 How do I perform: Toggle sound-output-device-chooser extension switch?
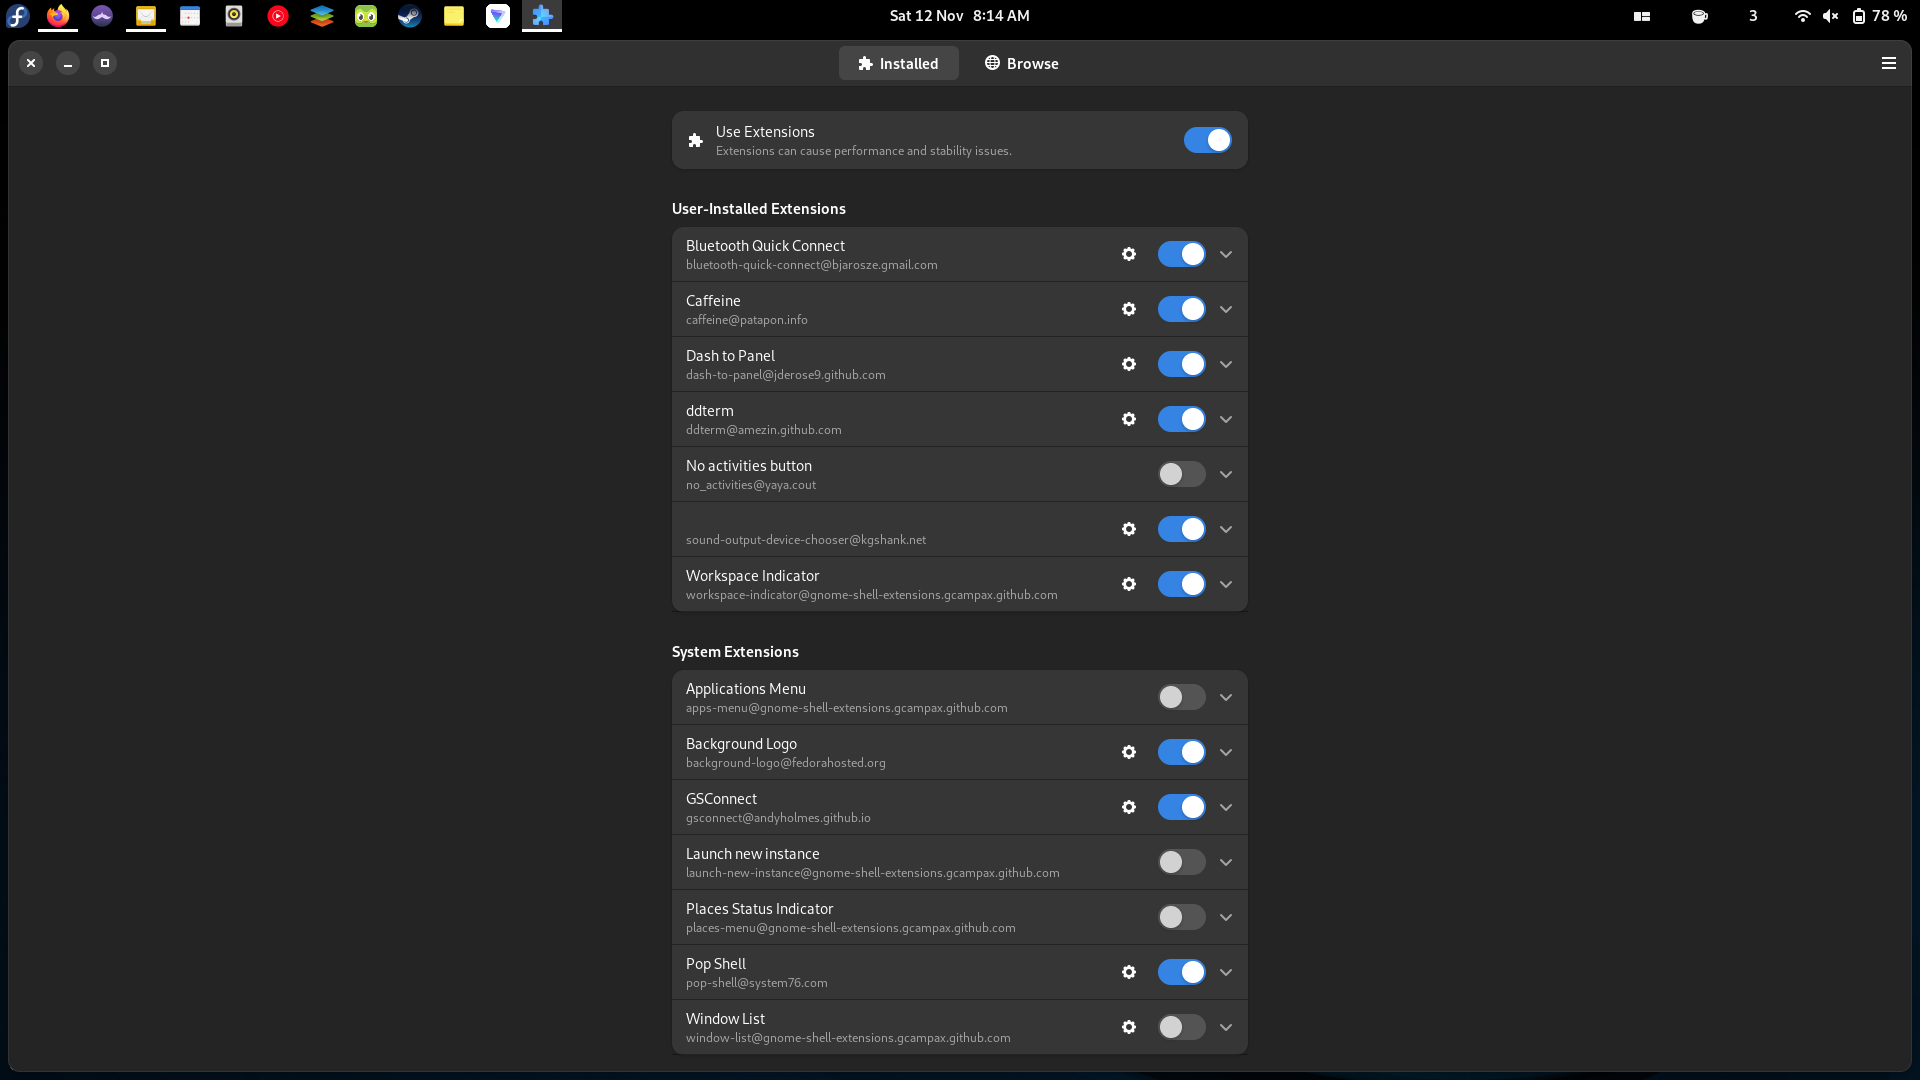[x=1181, y=529]
